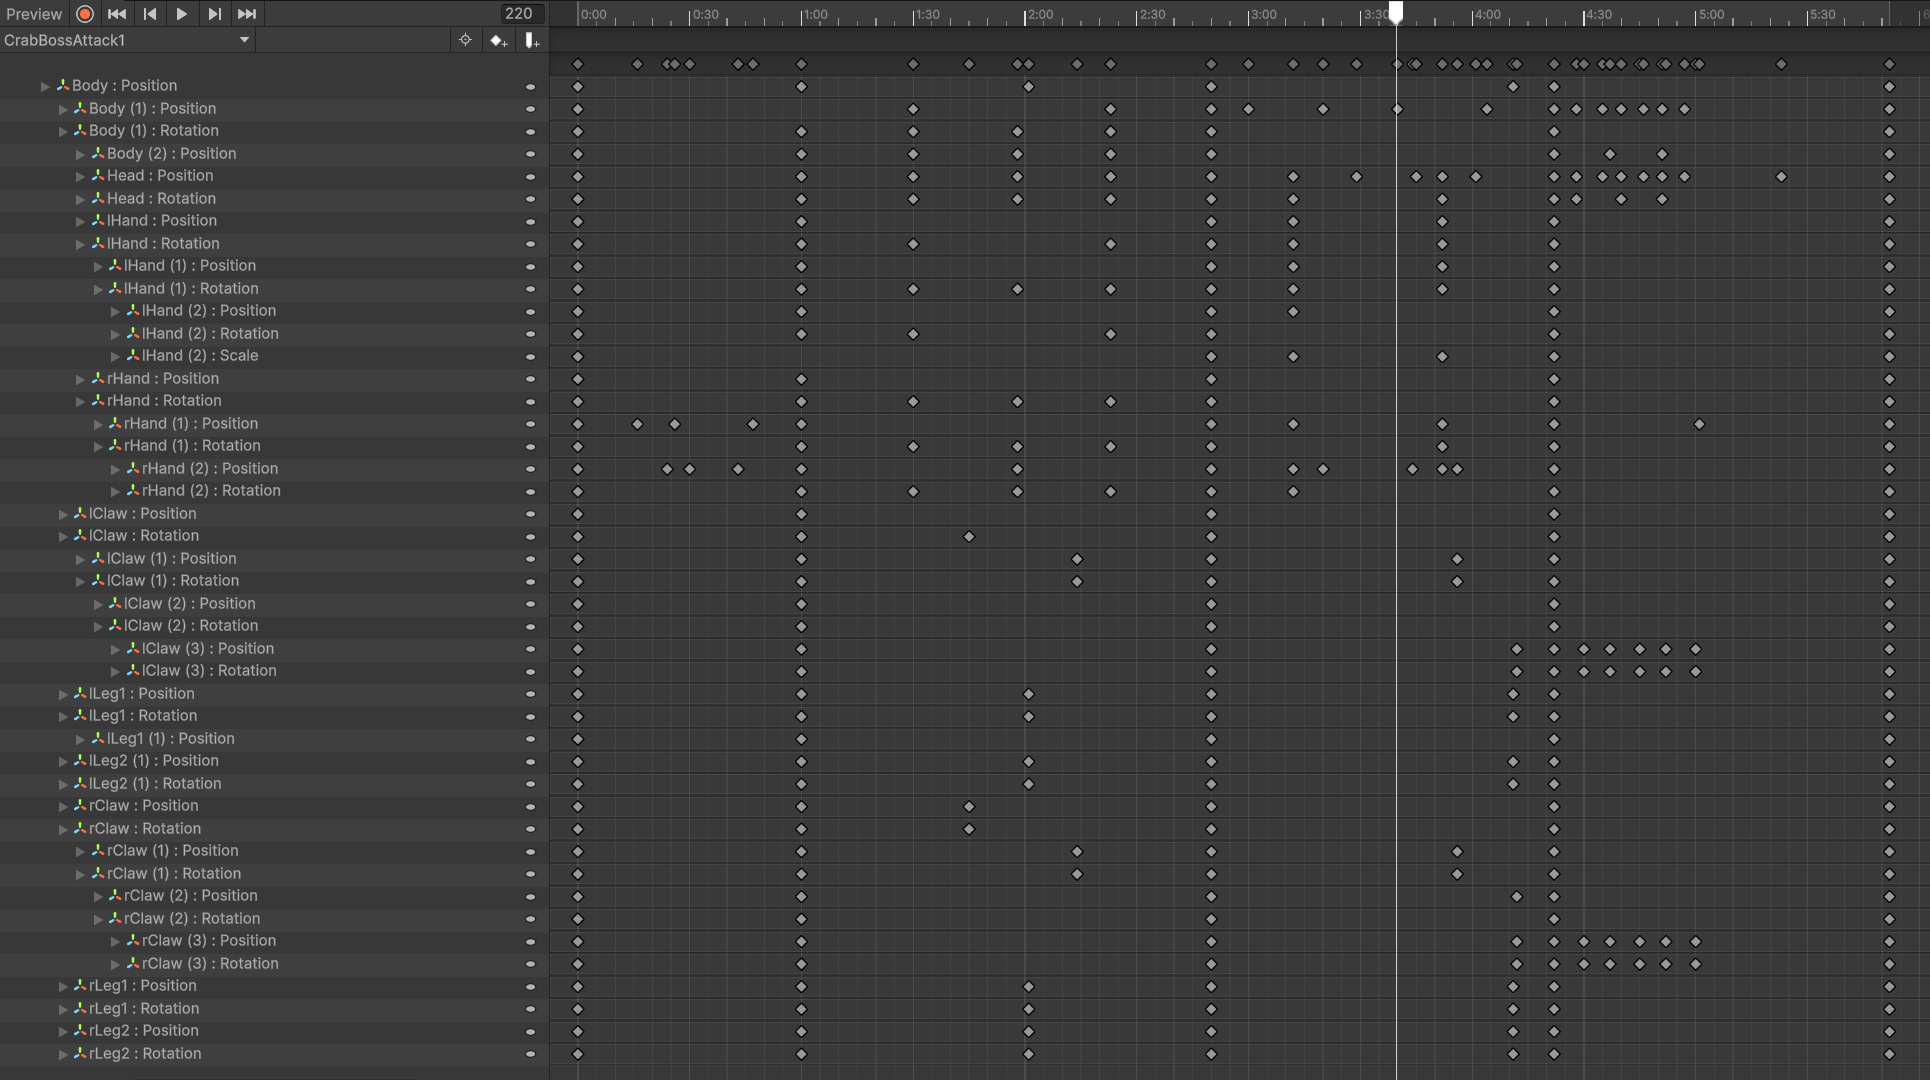
Task: Click the Add Event icon
Action: [x=531, y=40]
